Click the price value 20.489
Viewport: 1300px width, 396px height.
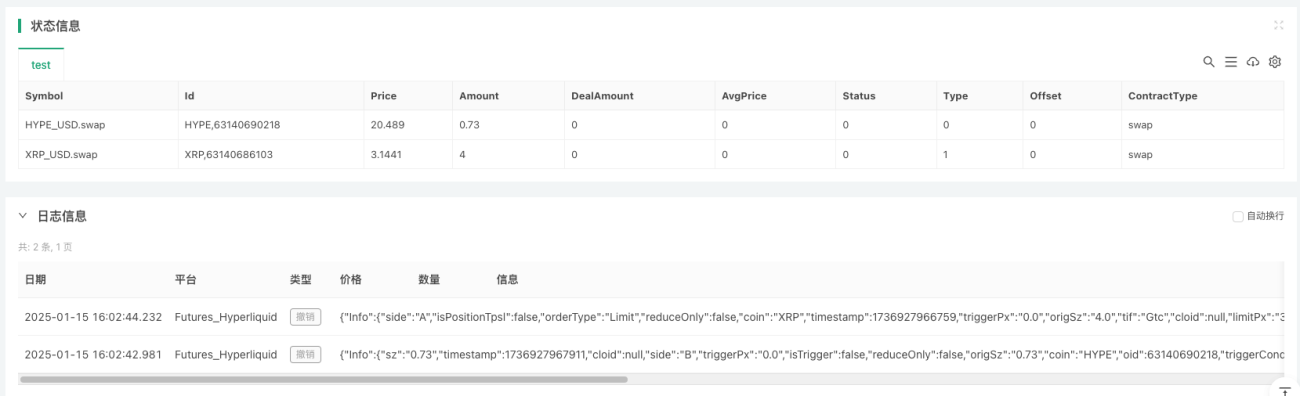[x=387, y=125]
